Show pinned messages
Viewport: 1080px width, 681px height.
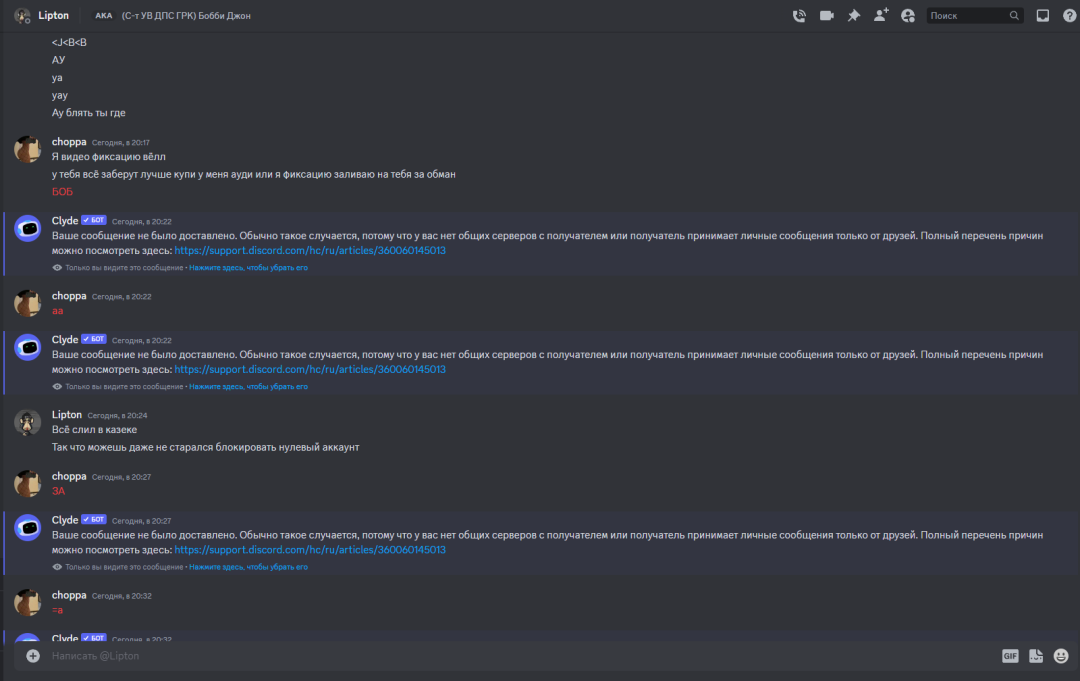pos(854,16)
